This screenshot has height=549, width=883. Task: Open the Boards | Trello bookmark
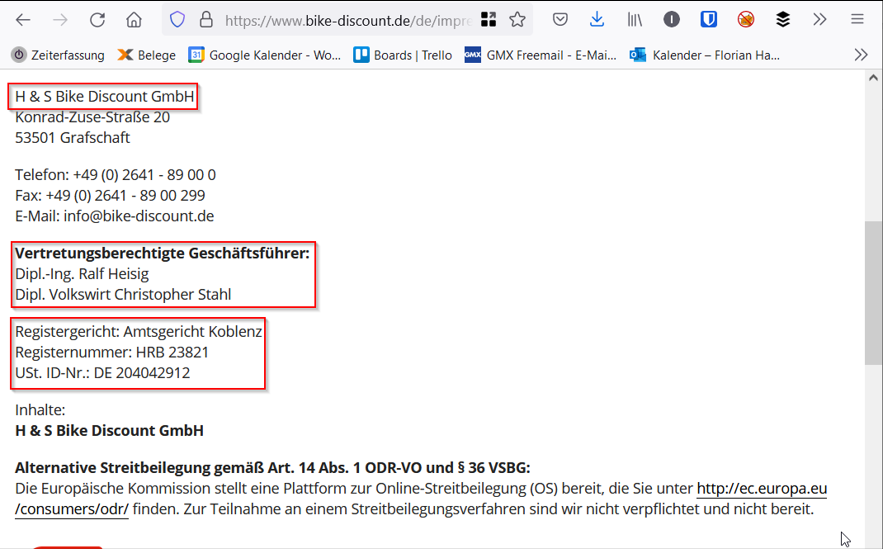pos(403,55)
